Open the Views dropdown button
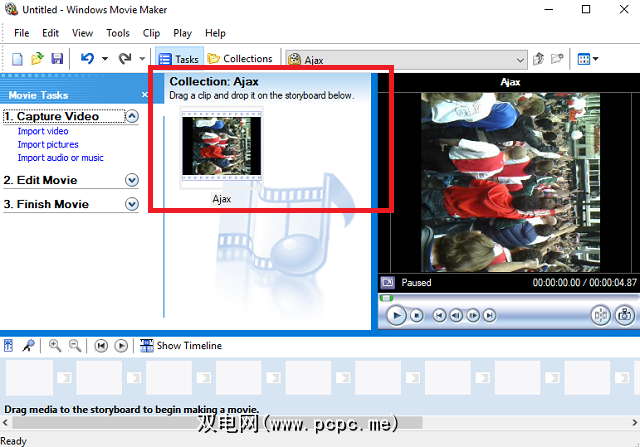 (x=588, y=59)
